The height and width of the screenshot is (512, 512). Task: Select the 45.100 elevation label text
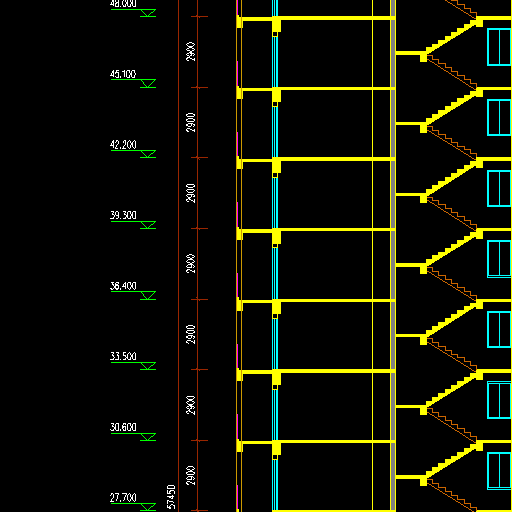coord(123,74)
